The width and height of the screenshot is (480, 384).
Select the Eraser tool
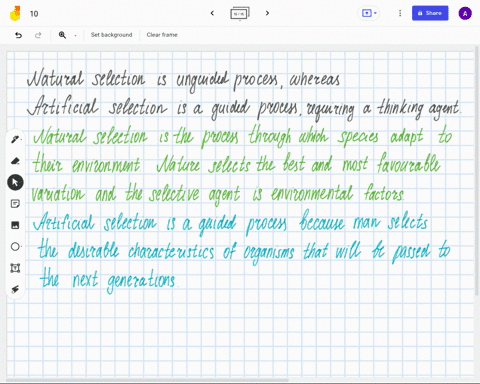coord(15,161)
